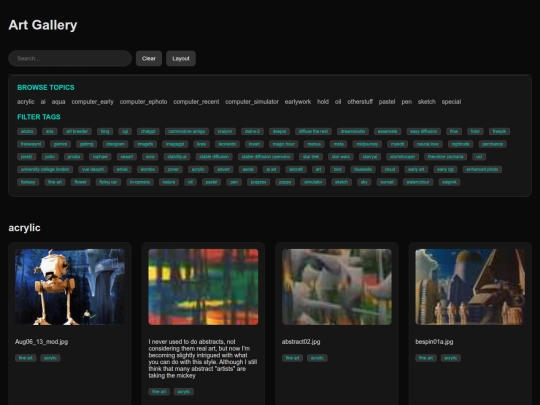This screenshot has width=540, height=405.
Task: Filter by the poppies tag
Action: click(258, 183)
